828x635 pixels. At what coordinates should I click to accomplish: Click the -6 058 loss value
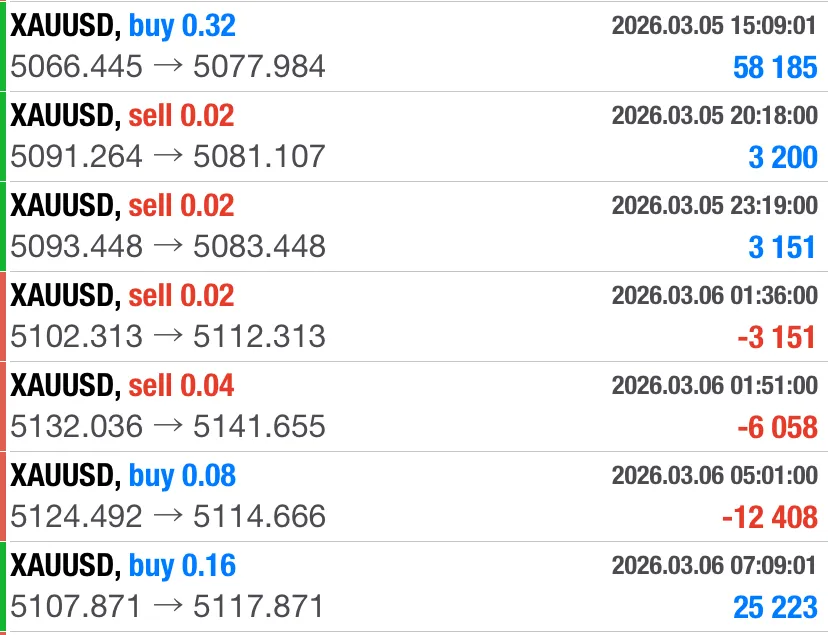point(776,427)
